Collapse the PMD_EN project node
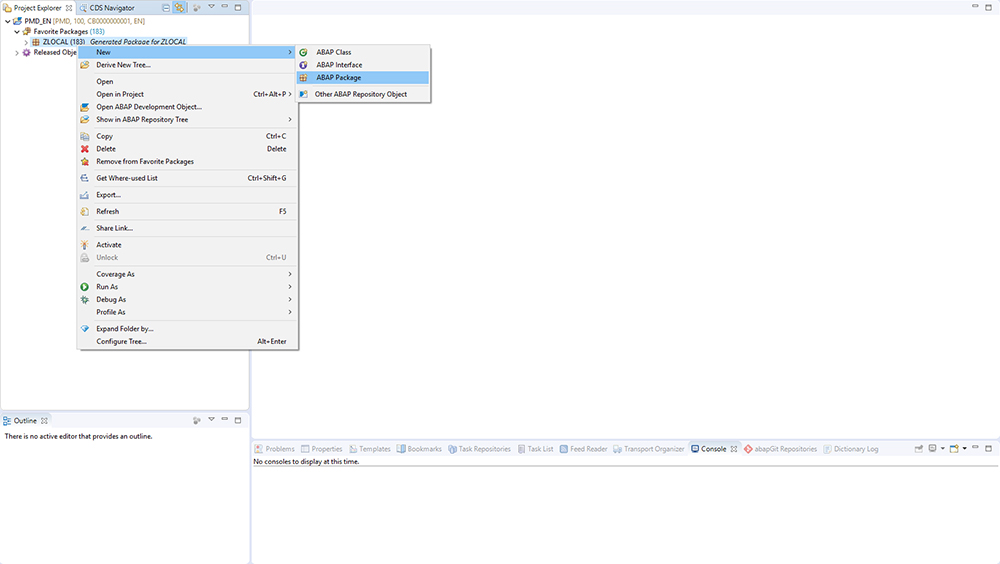 8,21
